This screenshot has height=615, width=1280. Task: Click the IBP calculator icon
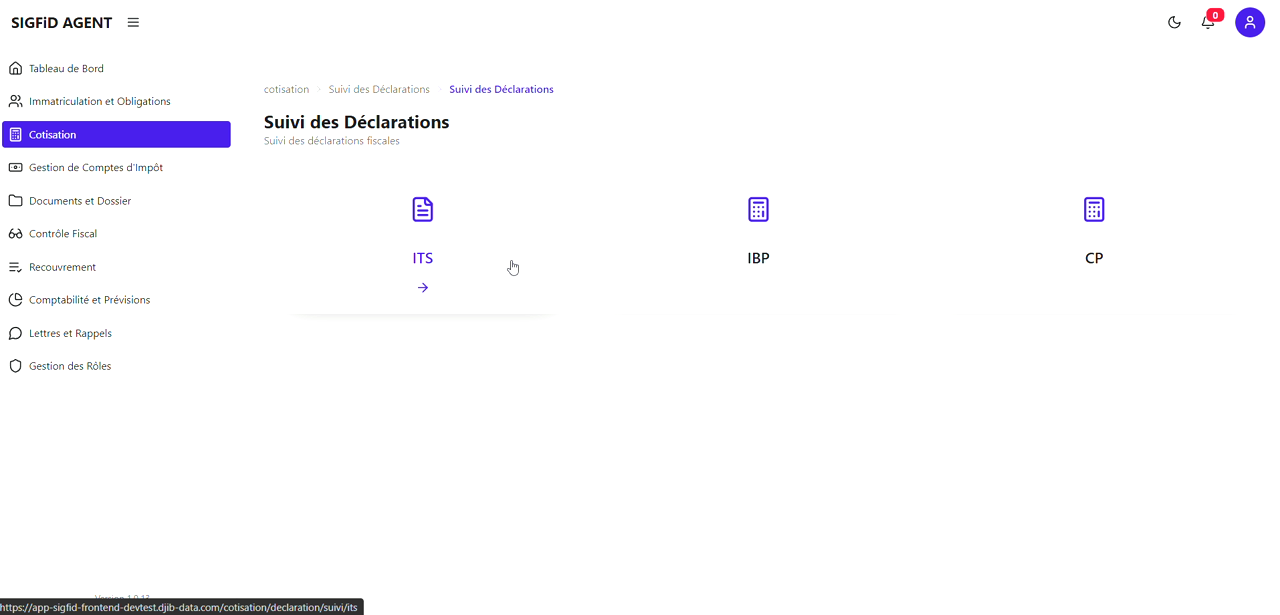tap(758, 209)
